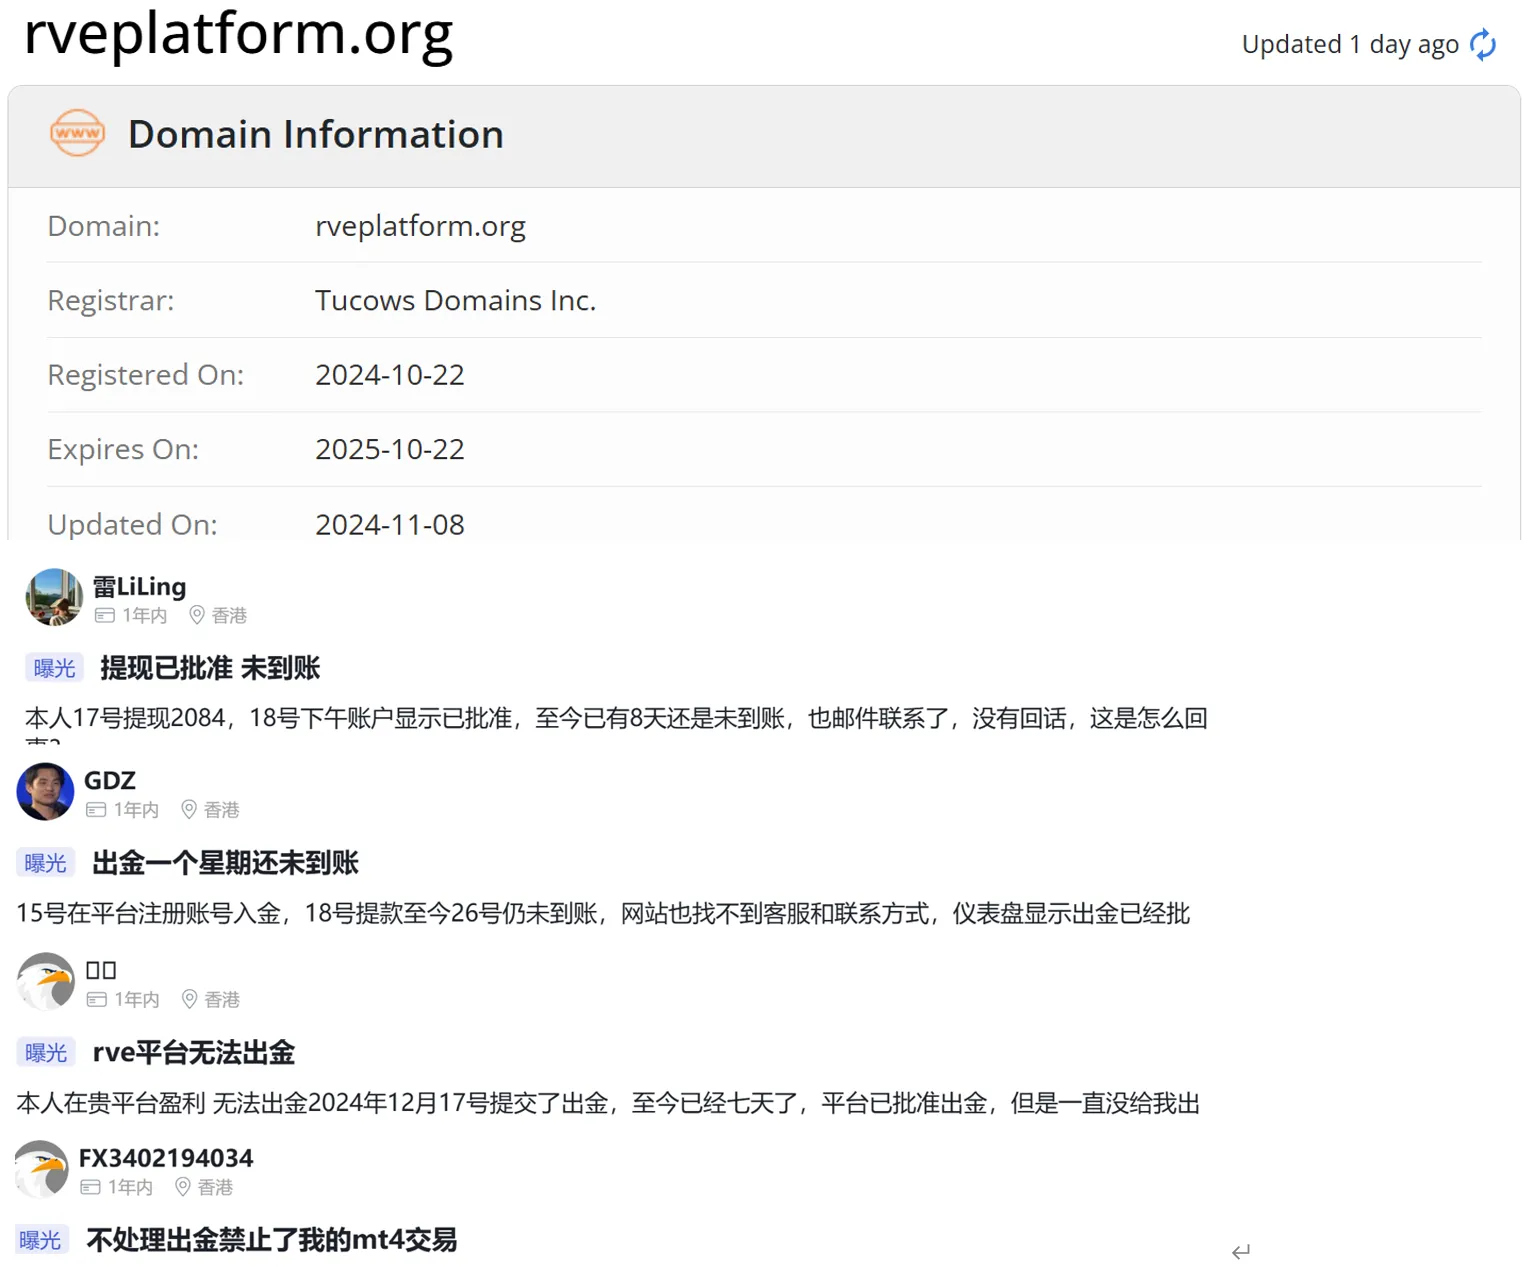The image size is (1524, 1267).
Task: Click the location pin under FX3402194034
Action: click(x=182, y=1187)
